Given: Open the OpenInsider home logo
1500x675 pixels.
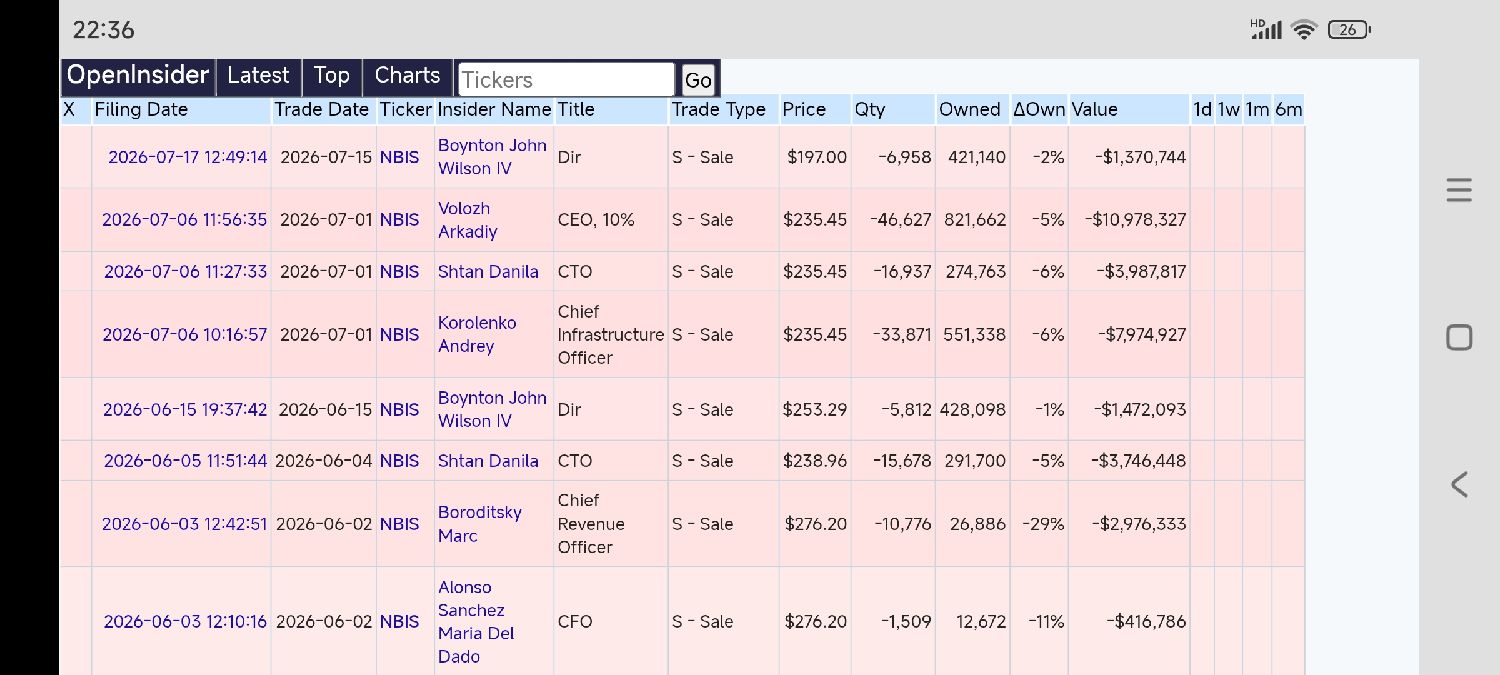Looking at the screenshot, I should [138, 76].
